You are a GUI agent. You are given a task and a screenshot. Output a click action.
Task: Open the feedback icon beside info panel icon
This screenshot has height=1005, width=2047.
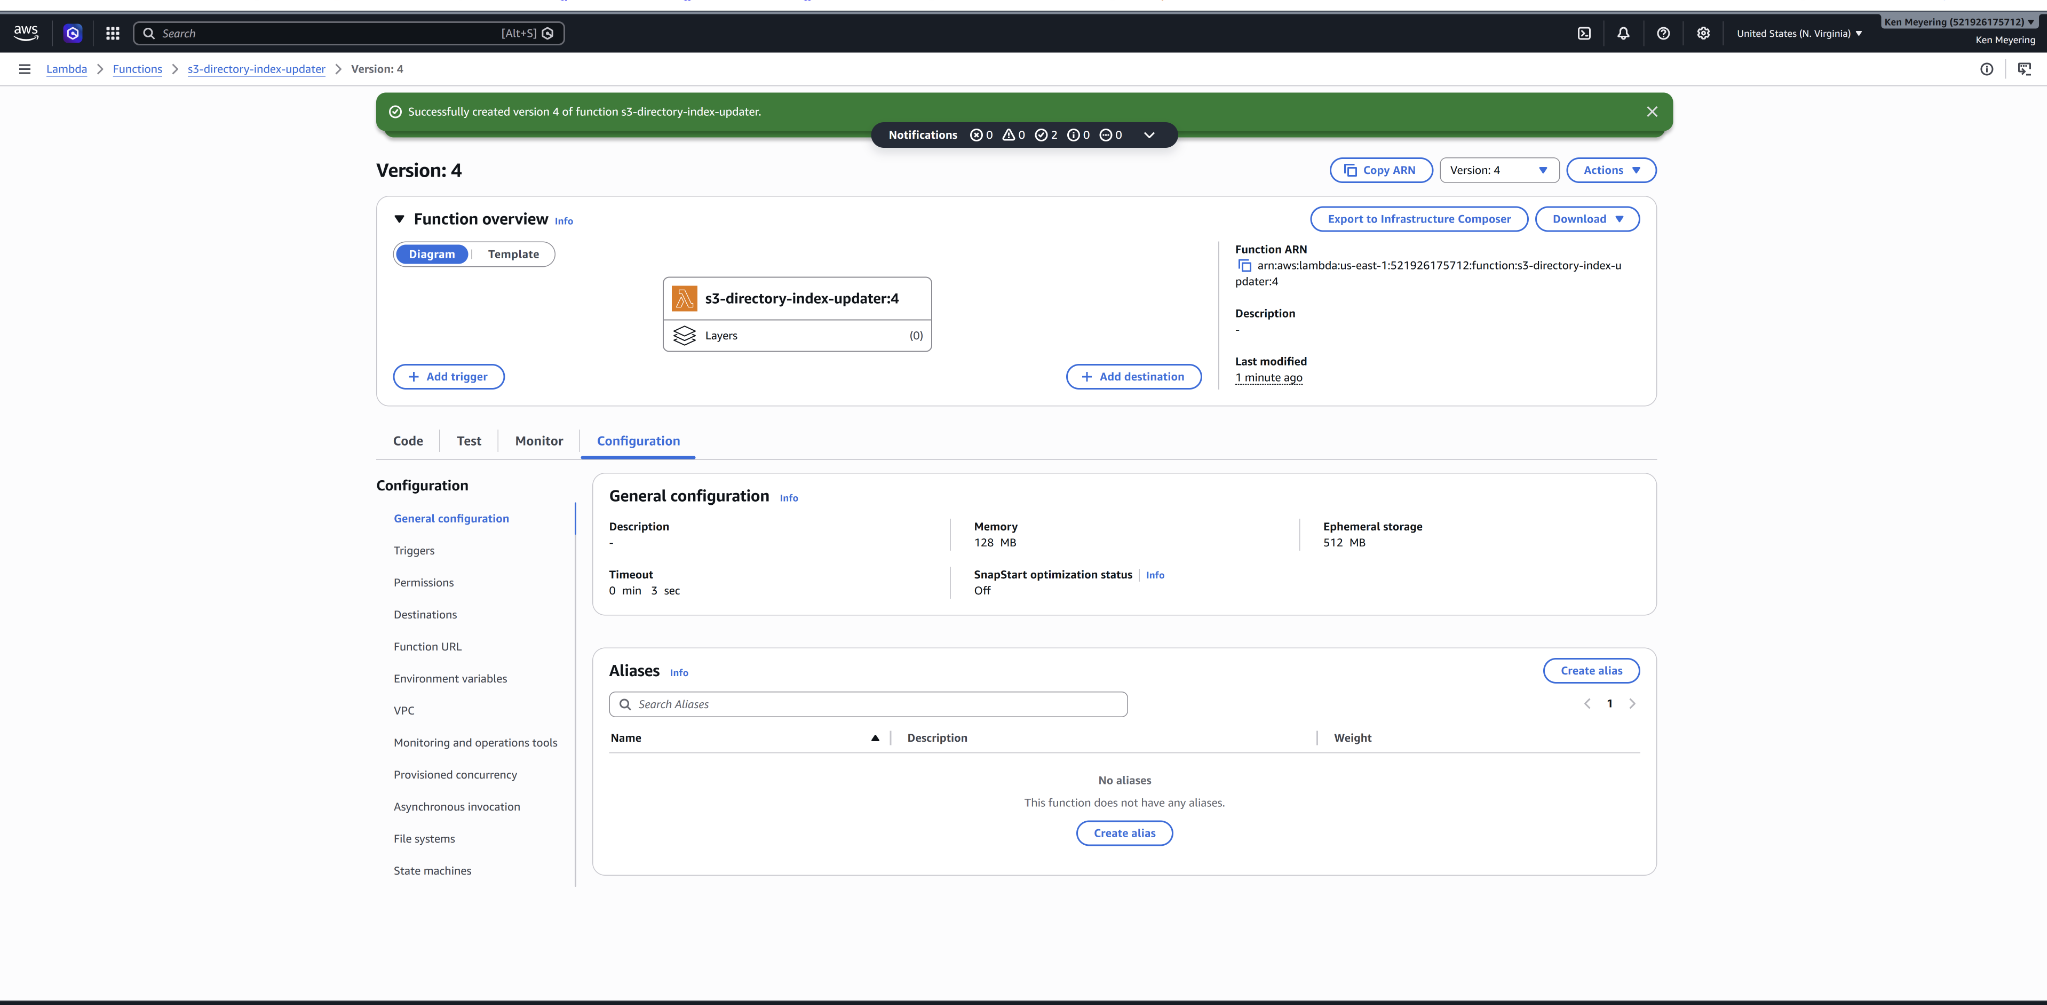coord(2024,69)
